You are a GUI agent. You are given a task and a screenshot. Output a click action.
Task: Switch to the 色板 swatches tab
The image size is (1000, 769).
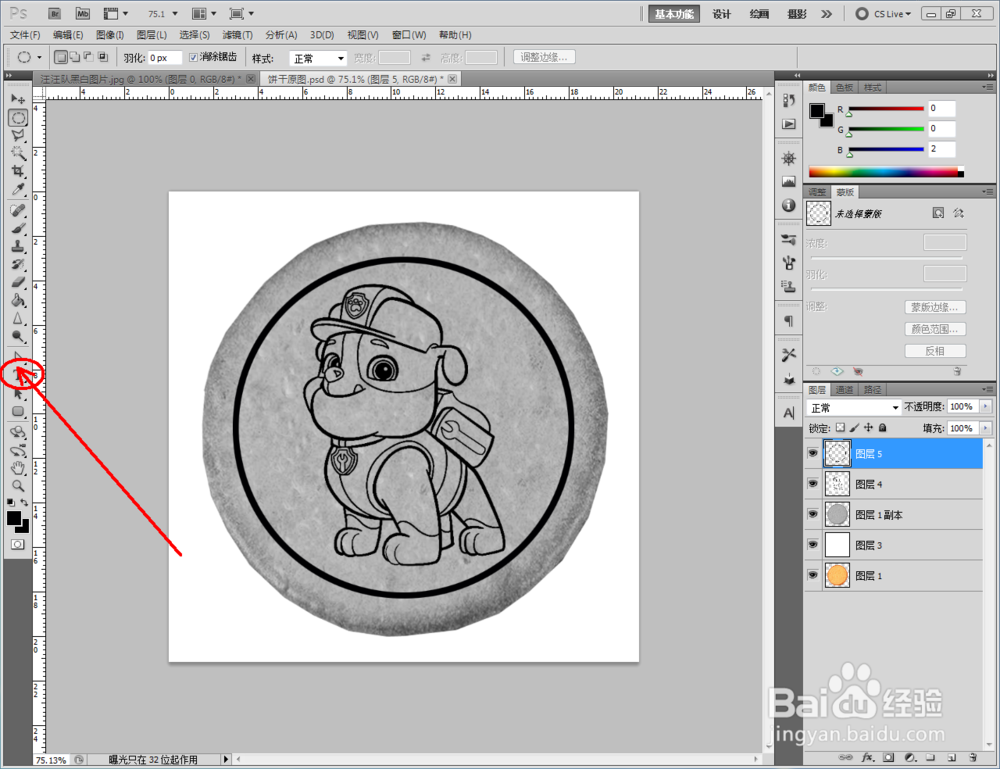click(x=844, y=87)
